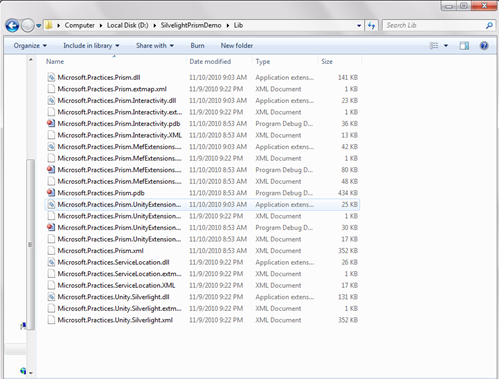Select Microsoft.Practices.Prism.Interactivity.dll icon

[x=51, y=100]
